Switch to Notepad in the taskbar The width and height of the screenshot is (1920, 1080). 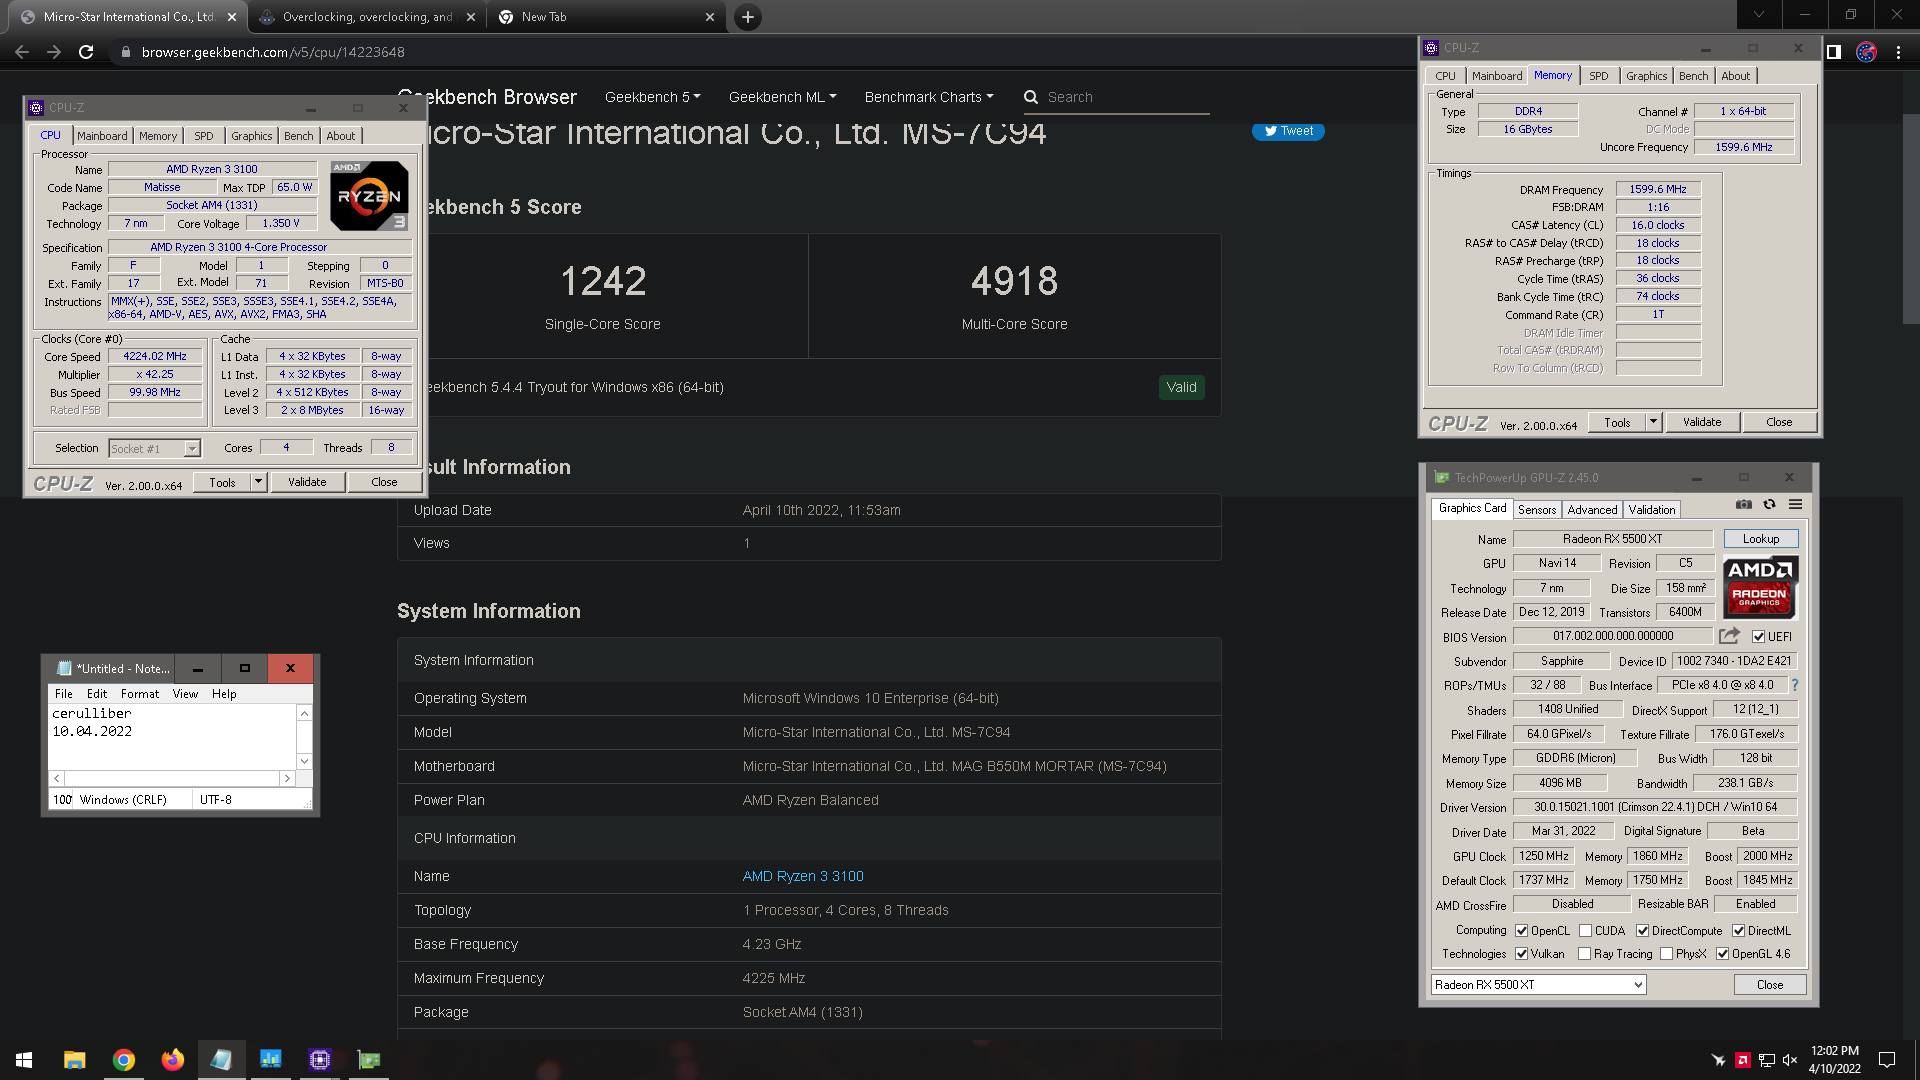(x=221, y=1060)
